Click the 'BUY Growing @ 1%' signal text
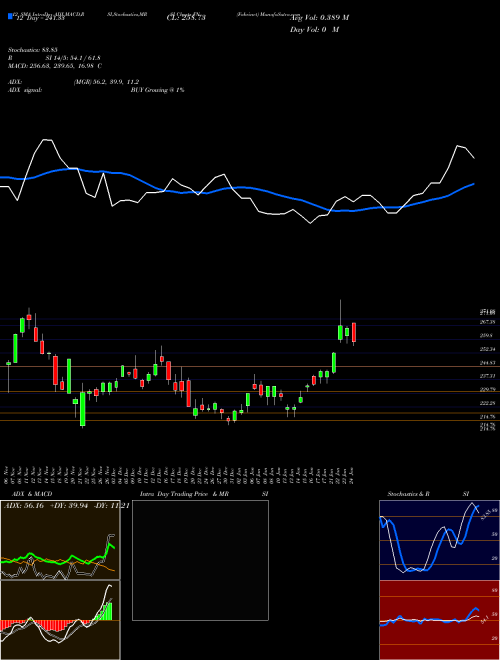The height and width of the screenshot is (660, 500). point(157,90)
